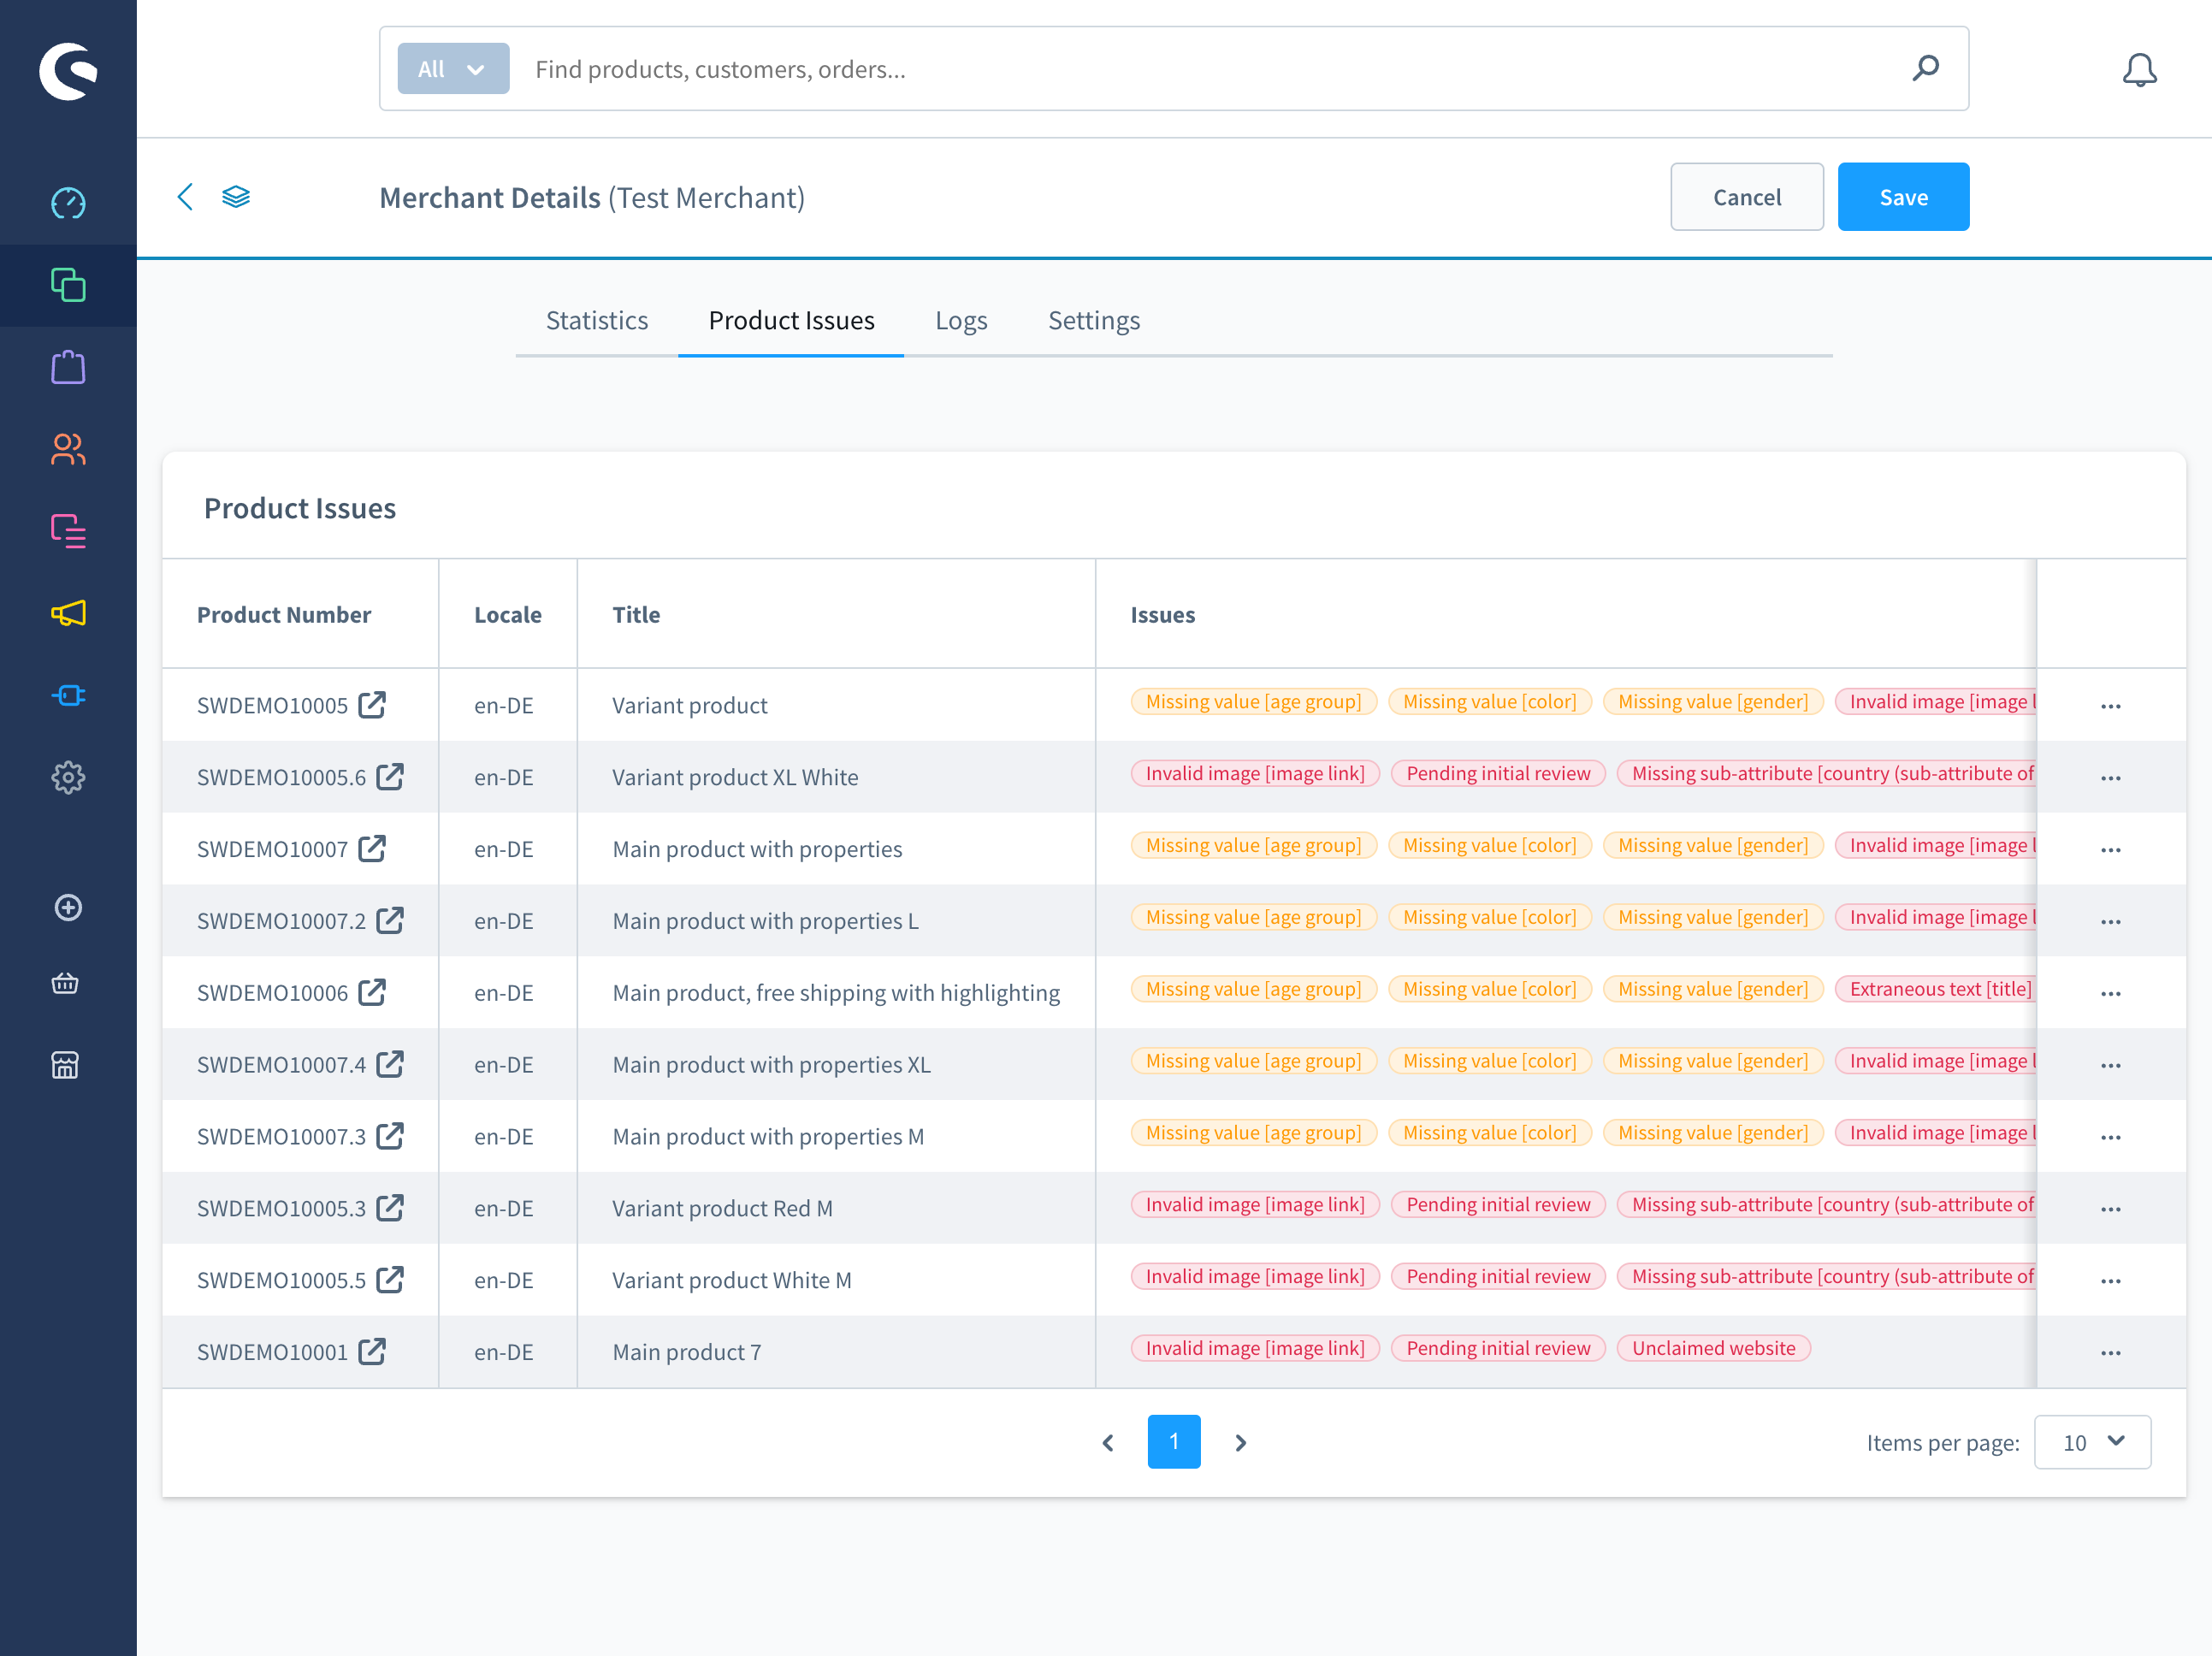2212x1656 pixels.
Task: Open Items per page dropdown
Action: (x=2092, y=1442)
